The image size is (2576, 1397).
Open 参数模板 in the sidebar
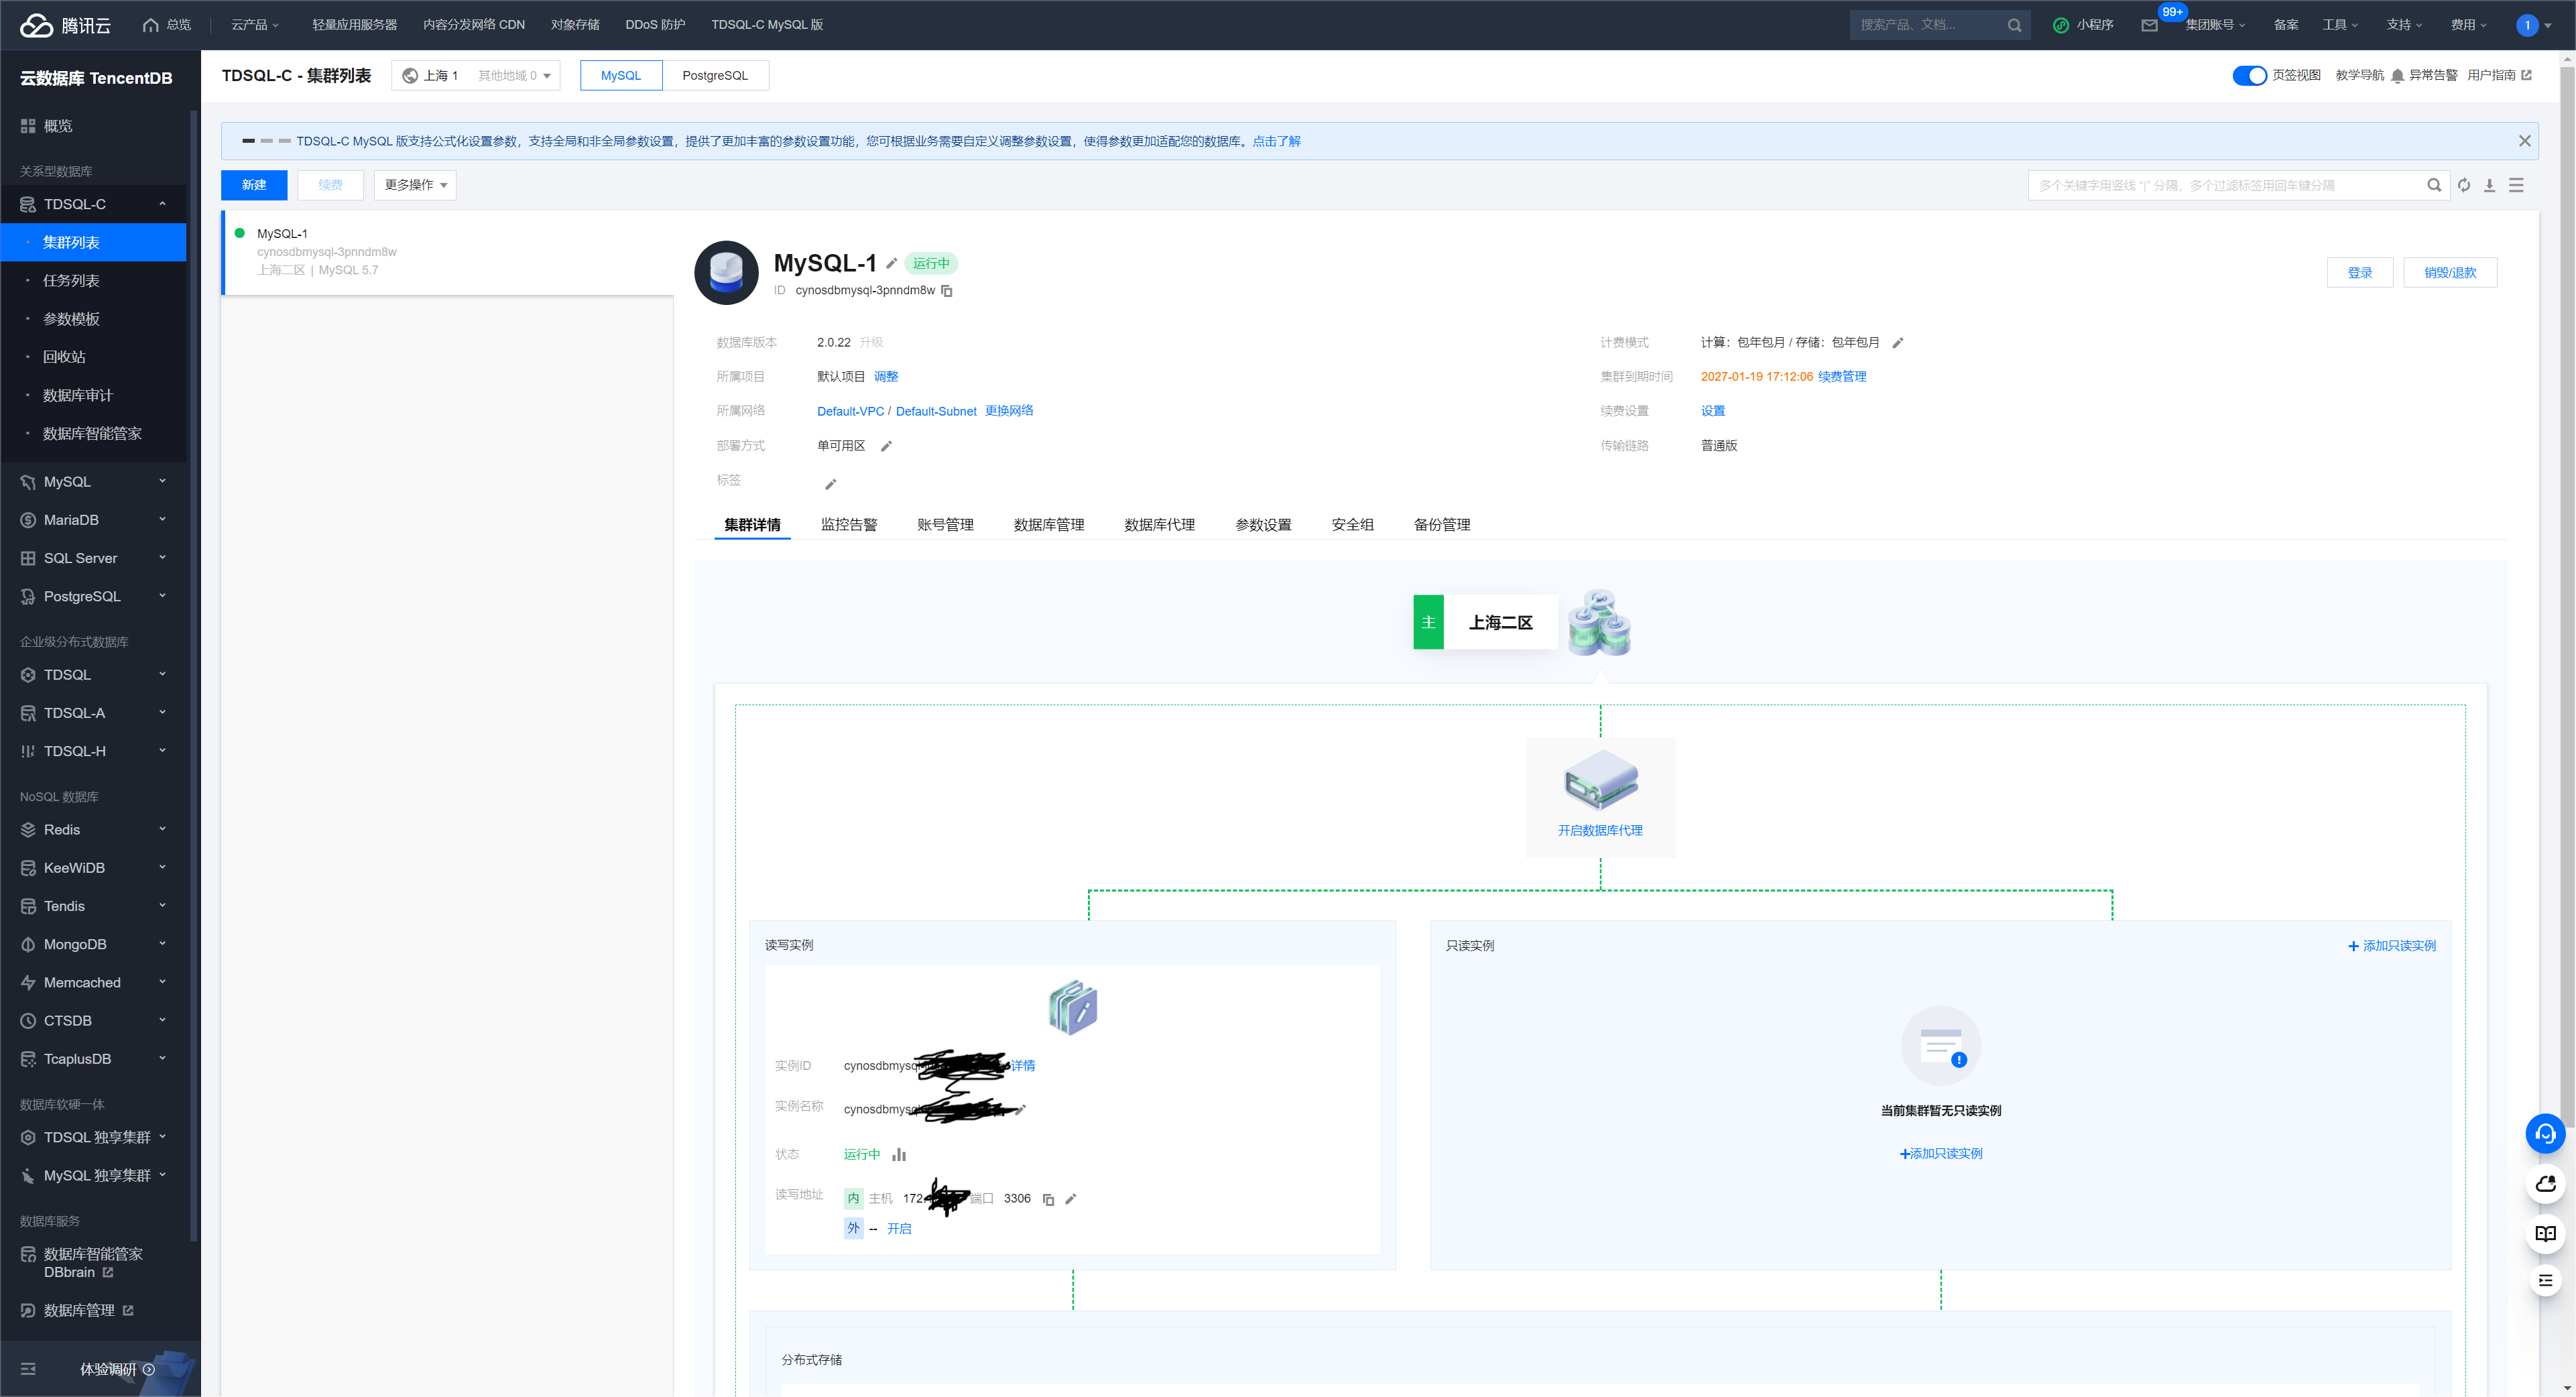click(71, 319)
